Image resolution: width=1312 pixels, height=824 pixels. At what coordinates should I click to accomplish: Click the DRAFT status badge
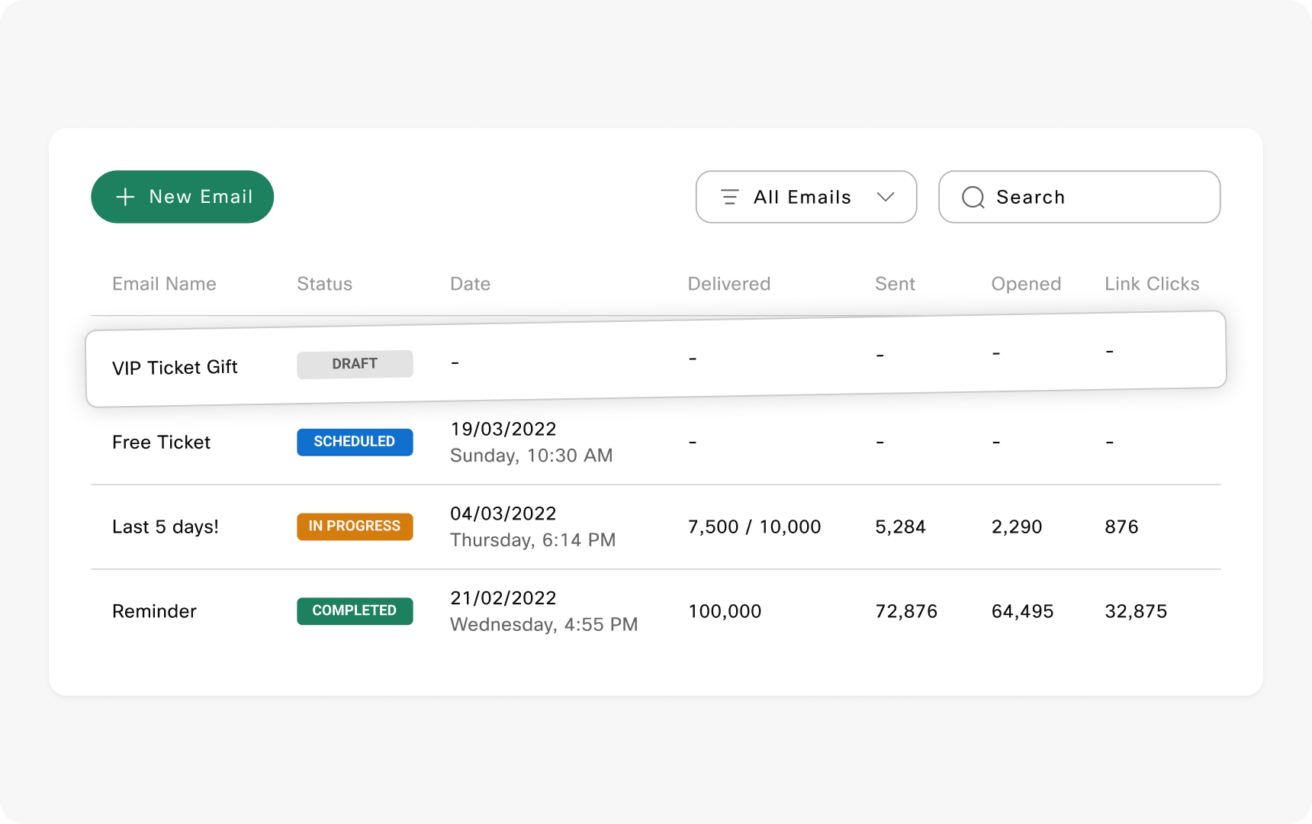coord(355,364)
